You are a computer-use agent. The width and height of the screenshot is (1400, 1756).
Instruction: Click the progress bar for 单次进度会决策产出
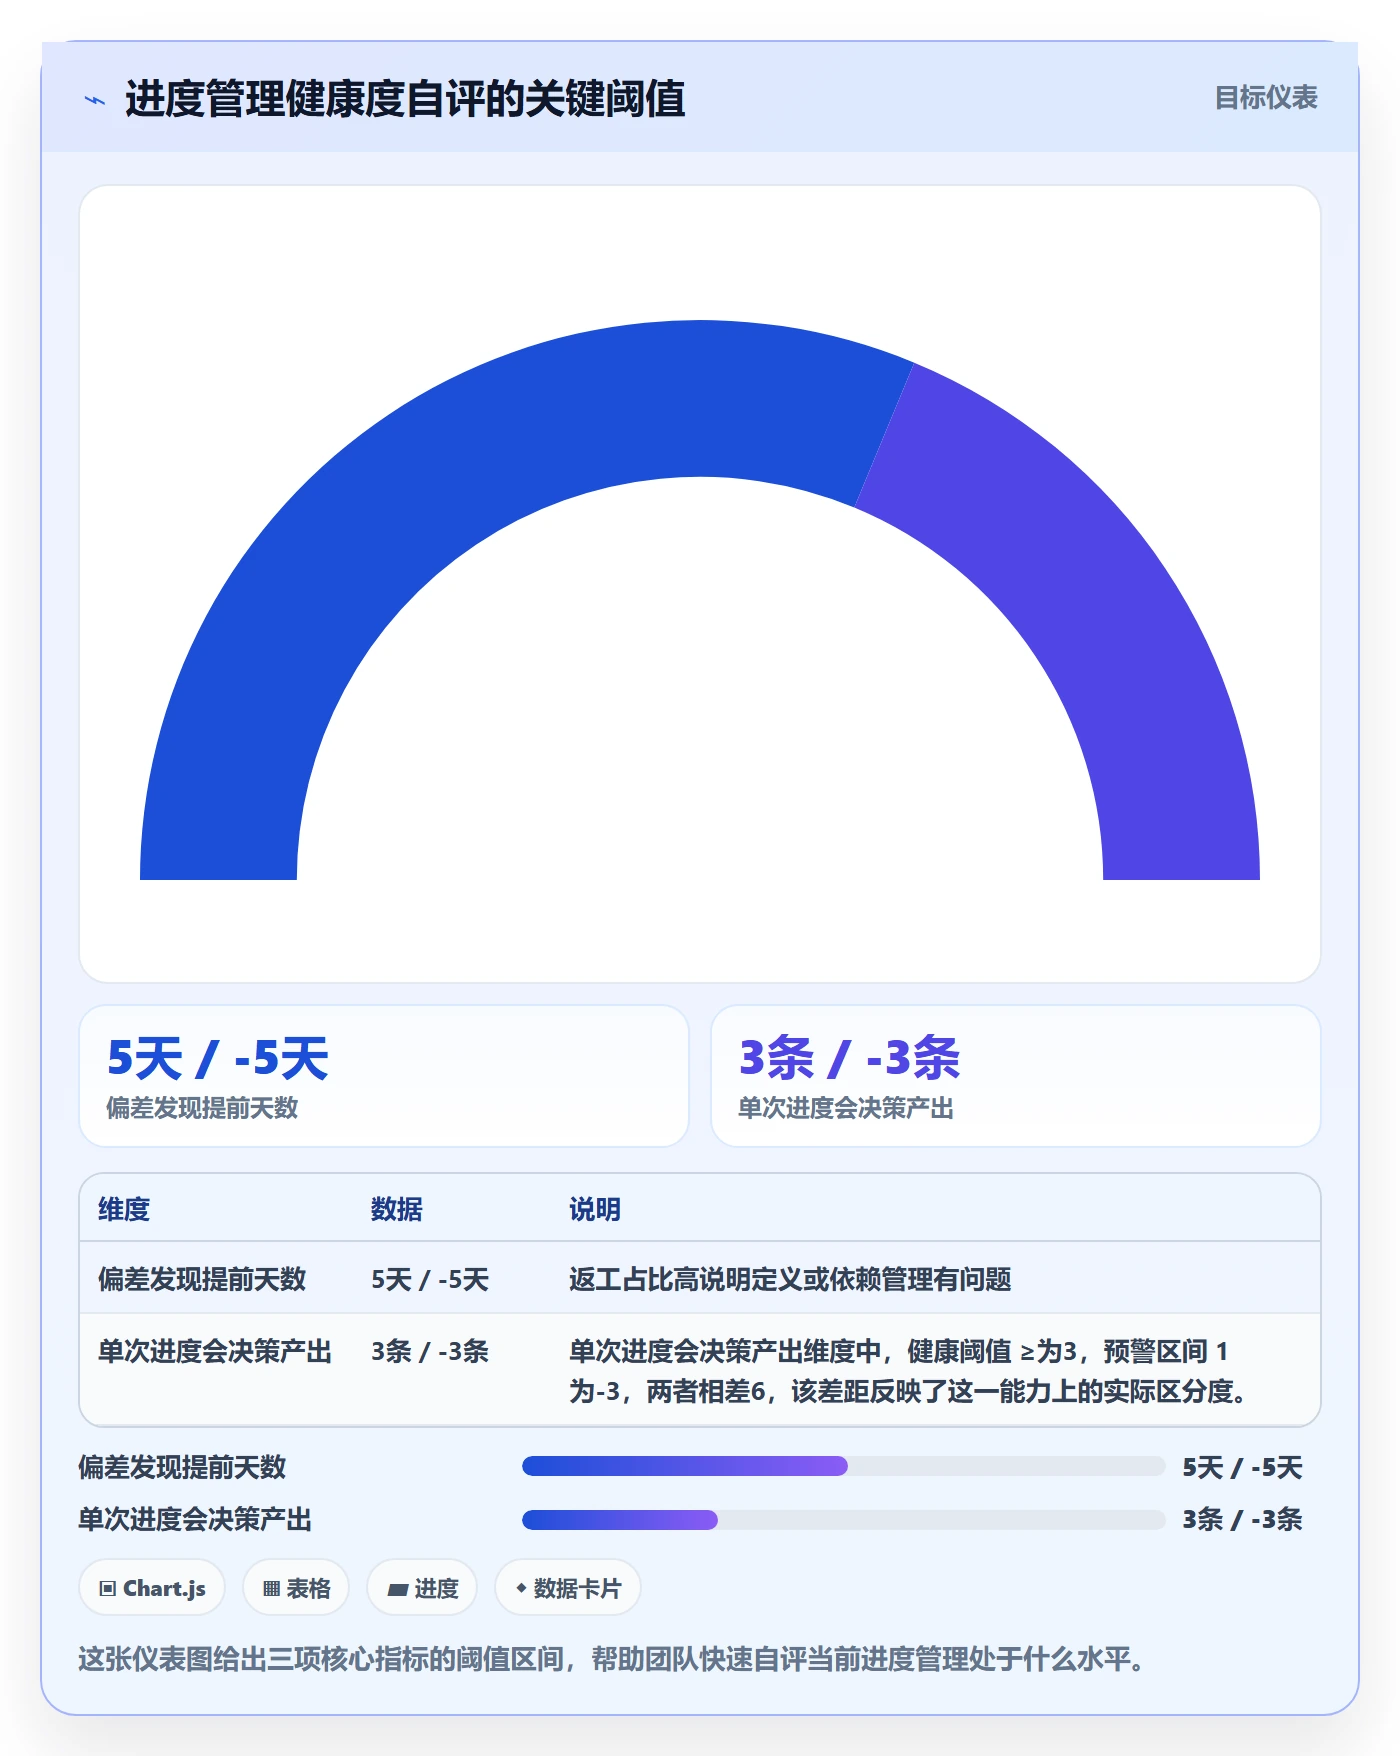pos(843,1520)
